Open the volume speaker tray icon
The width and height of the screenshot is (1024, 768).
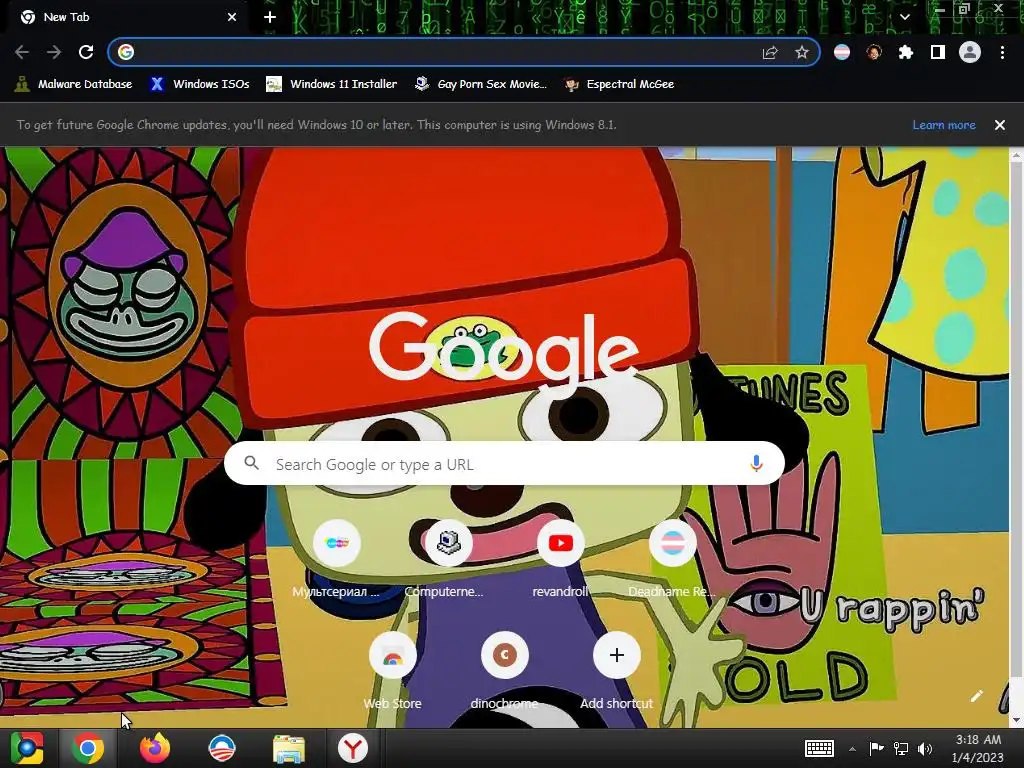coord(925,748)
